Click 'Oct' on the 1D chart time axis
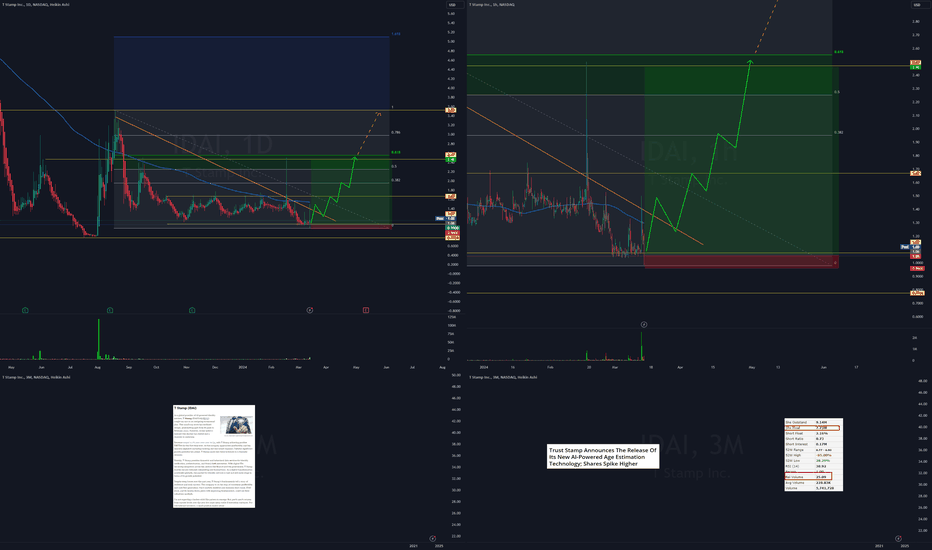The height and width of the screenshot is (550, 932). (x=156, y=367)
